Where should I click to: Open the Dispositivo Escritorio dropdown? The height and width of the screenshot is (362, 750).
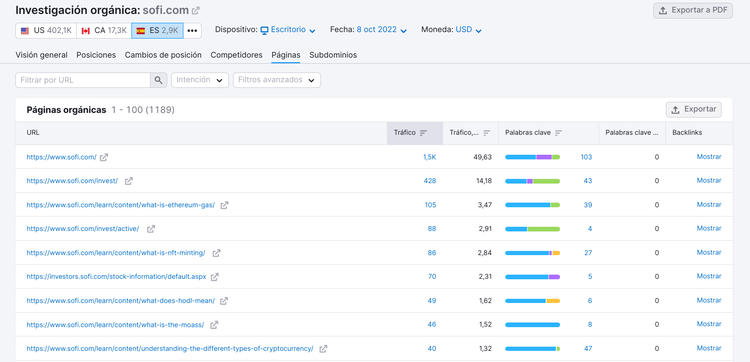point(288,30)
